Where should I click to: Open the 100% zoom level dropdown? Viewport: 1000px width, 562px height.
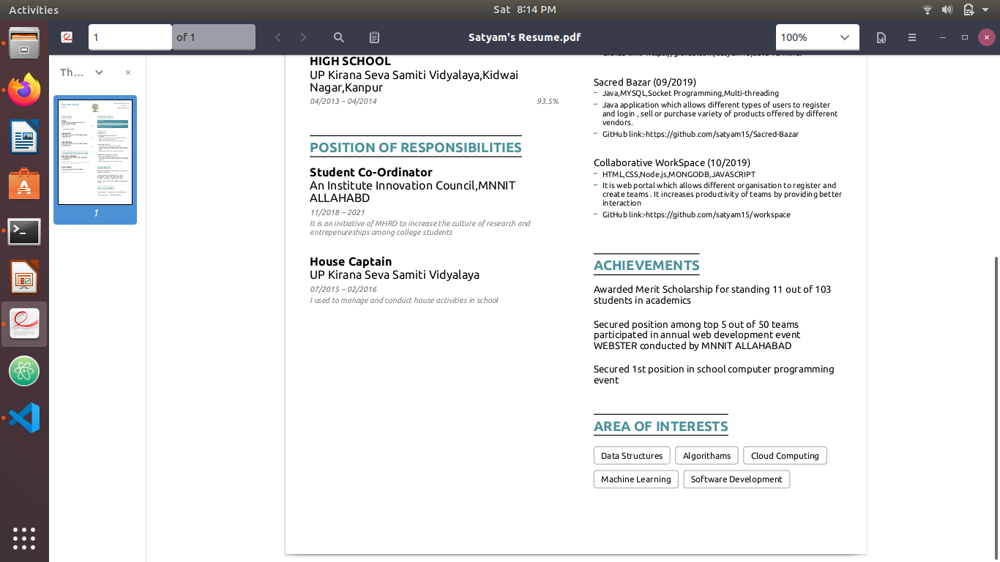[x=817, y=38]
